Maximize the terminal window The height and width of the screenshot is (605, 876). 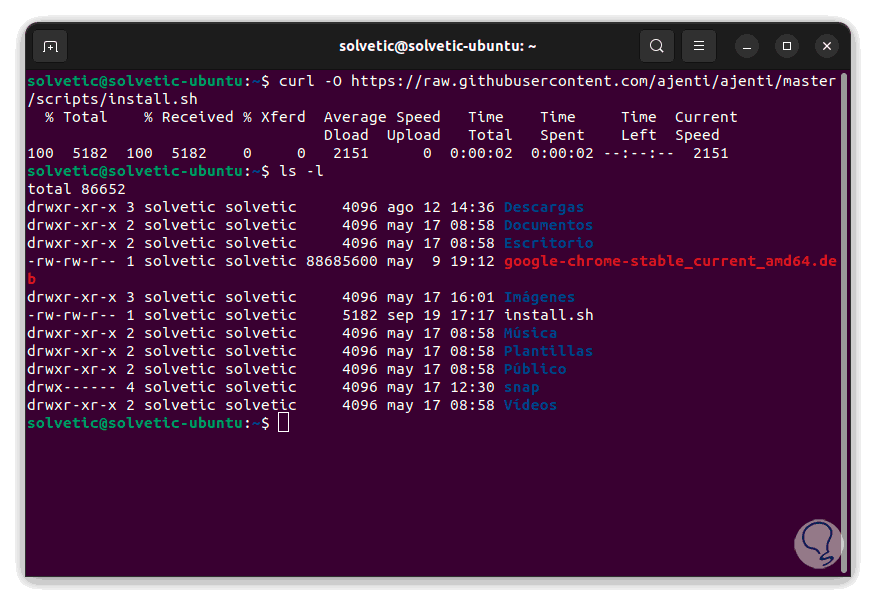[x=787, y=46]
